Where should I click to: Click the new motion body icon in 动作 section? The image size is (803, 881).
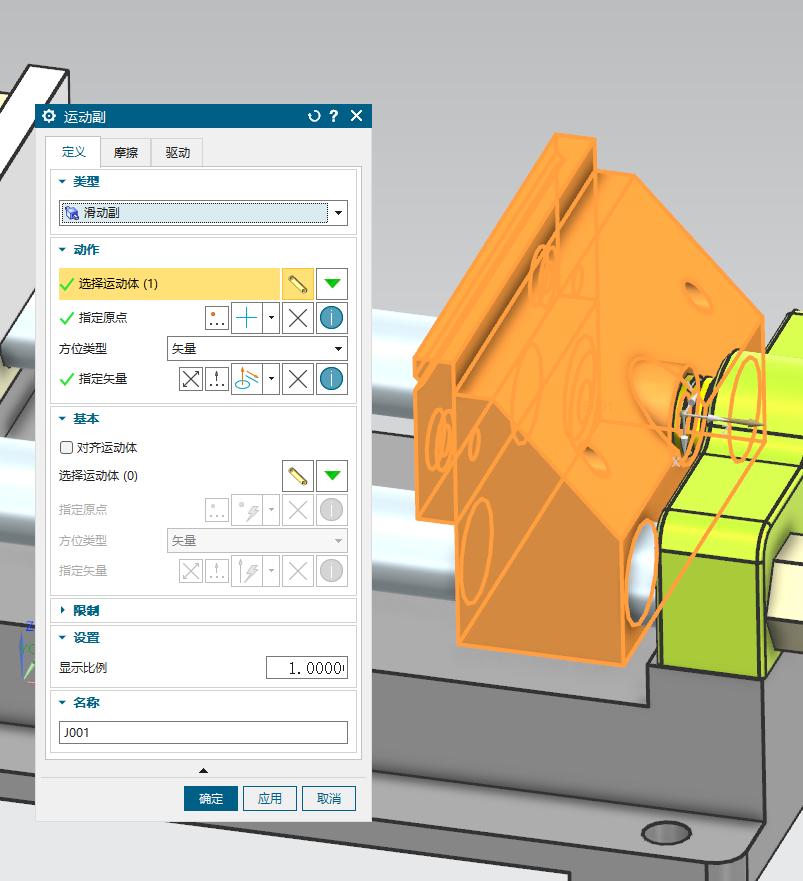tap(298, 284)
